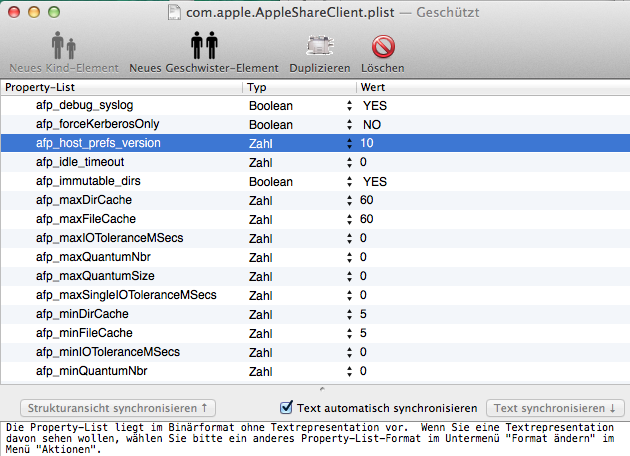
Task: Select the afp_maxQuantumNbr key
Action: 93,257
